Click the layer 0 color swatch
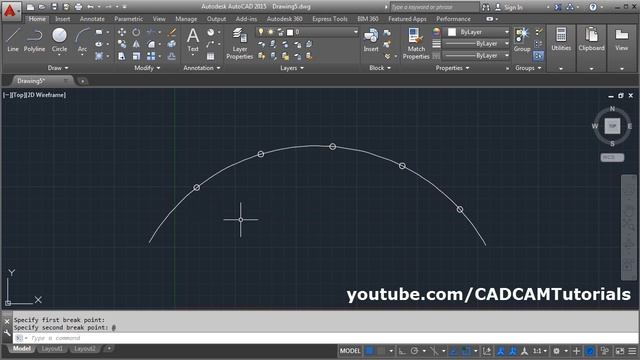The image size is (640, 360). [x=290, y=32]
